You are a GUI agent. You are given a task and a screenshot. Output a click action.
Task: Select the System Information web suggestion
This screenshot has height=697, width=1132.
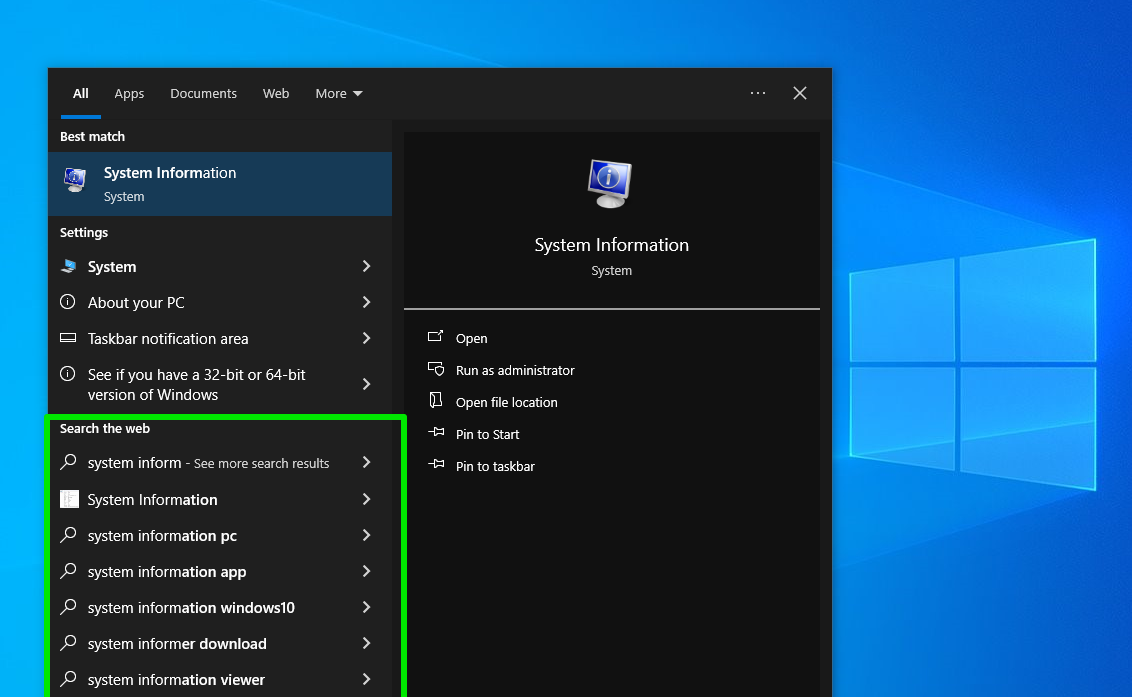[220, 499]
